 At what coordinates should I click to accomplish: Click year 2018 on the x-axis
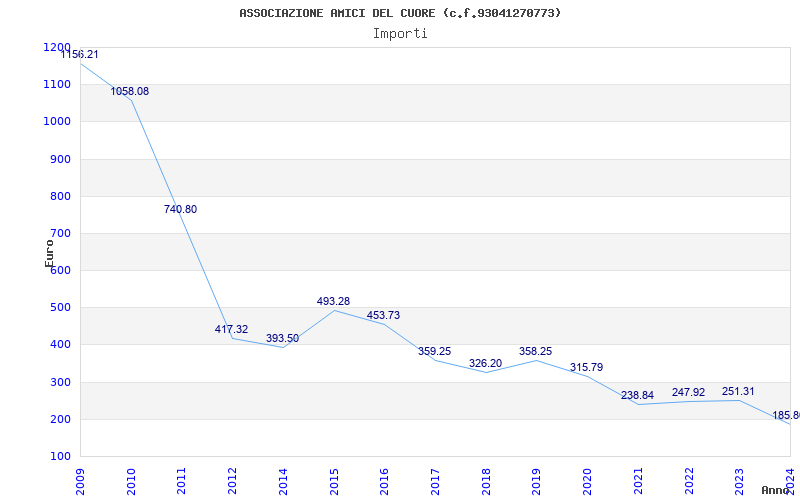[486, 482]
